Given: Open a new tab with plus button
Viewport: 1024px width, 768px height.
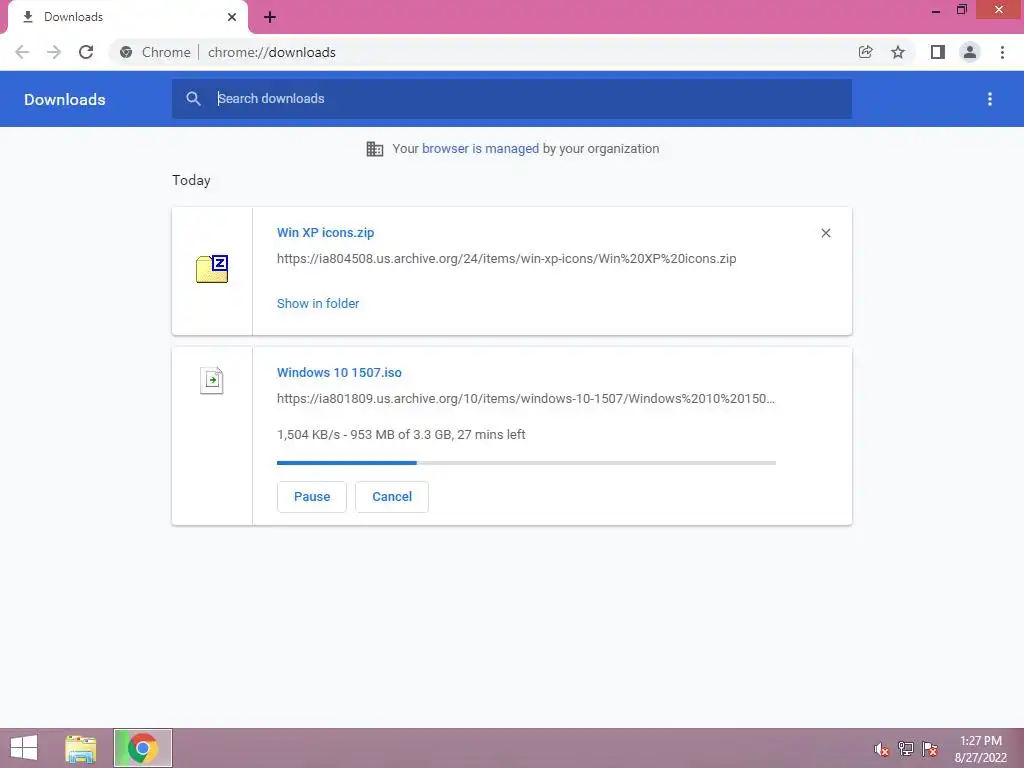Looking at the screenshot, I should pos(270,18).
